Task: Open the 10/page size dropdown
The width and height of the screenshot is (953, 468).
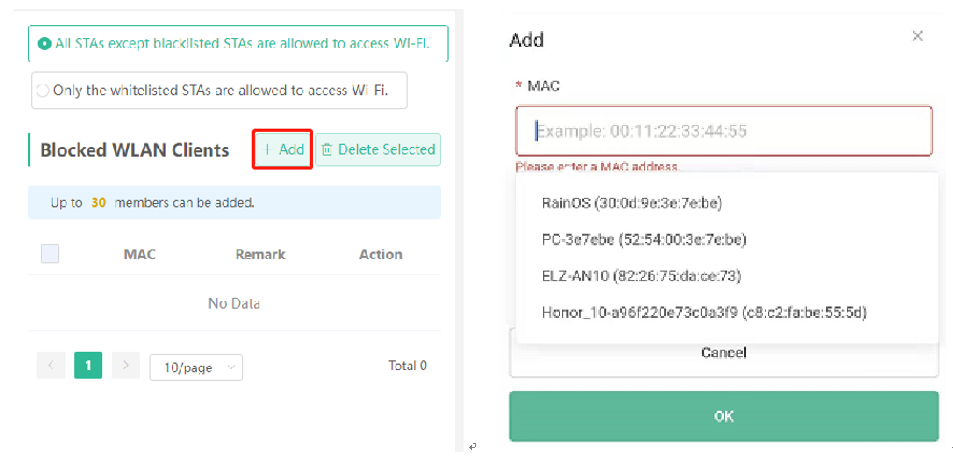Action: tap(196, 368)
